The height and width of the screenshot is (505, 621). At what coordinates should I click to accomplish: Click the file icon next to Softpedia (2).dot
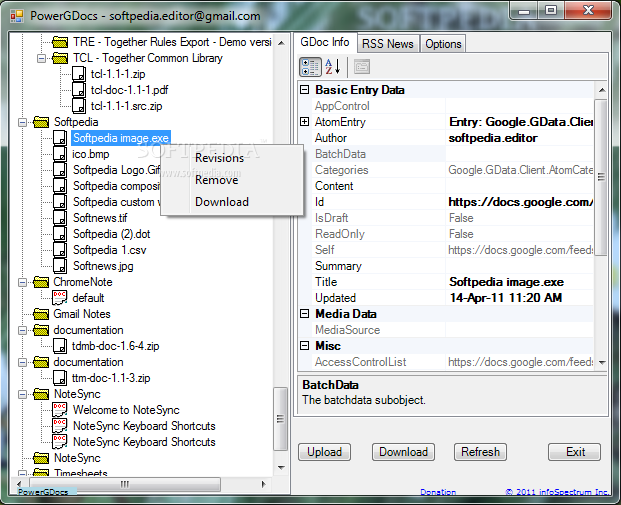coord(60,234)
